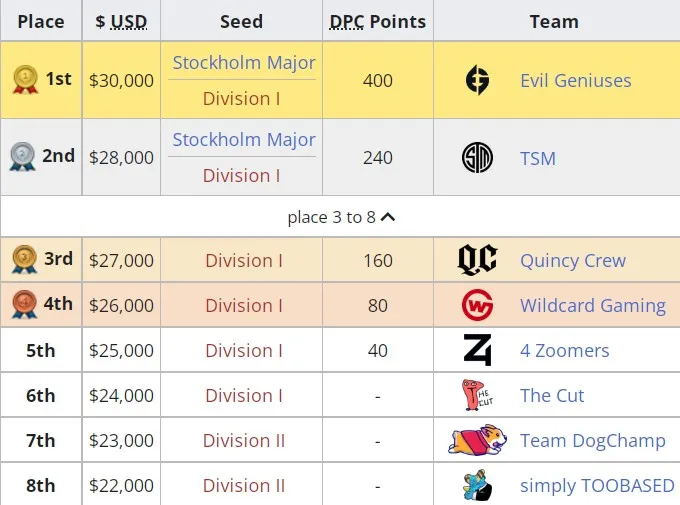
Task: Click the $ USD column header
Action: click(x=121, y=21)
